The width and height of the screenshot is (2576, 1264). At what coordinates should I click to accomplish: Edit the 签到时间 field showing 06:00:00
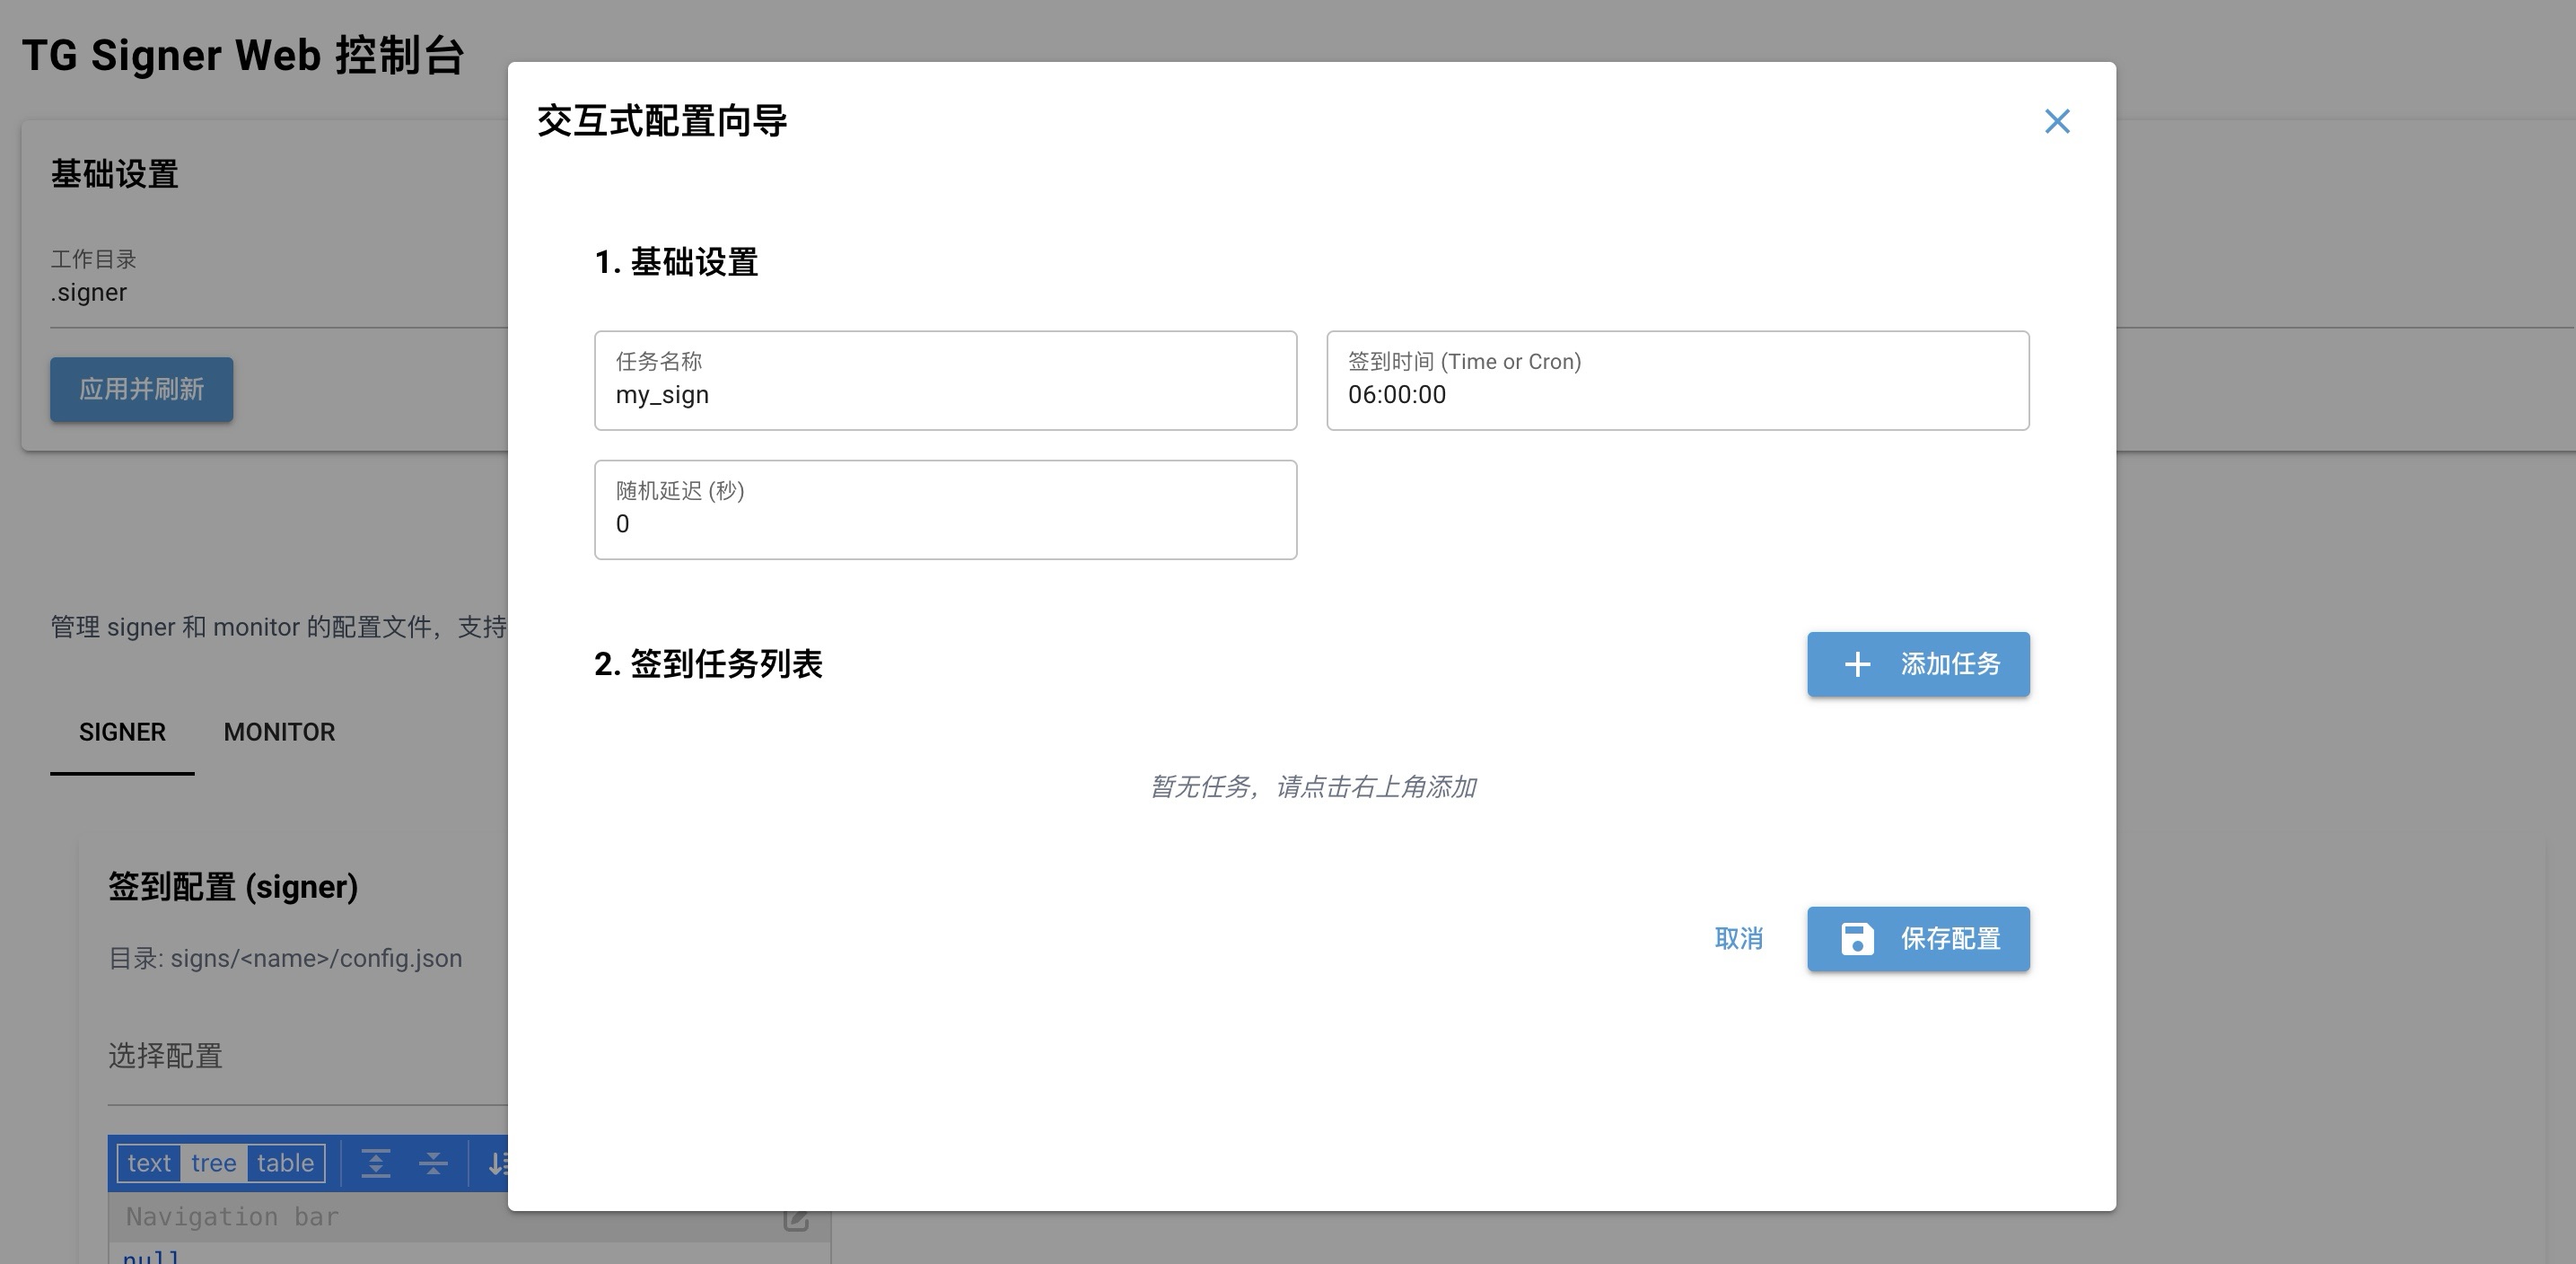pyautogui.click(x=1677, y=381)
